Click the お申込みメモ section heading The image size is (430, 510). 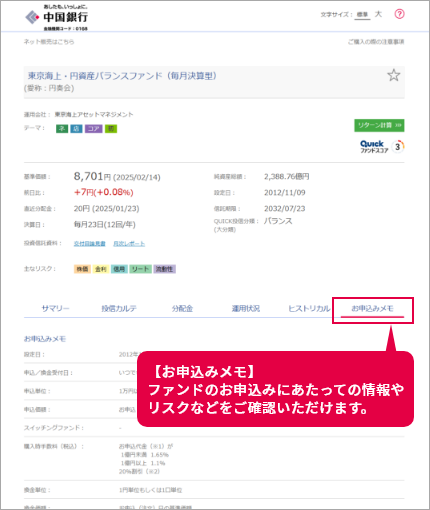(45, 339)
